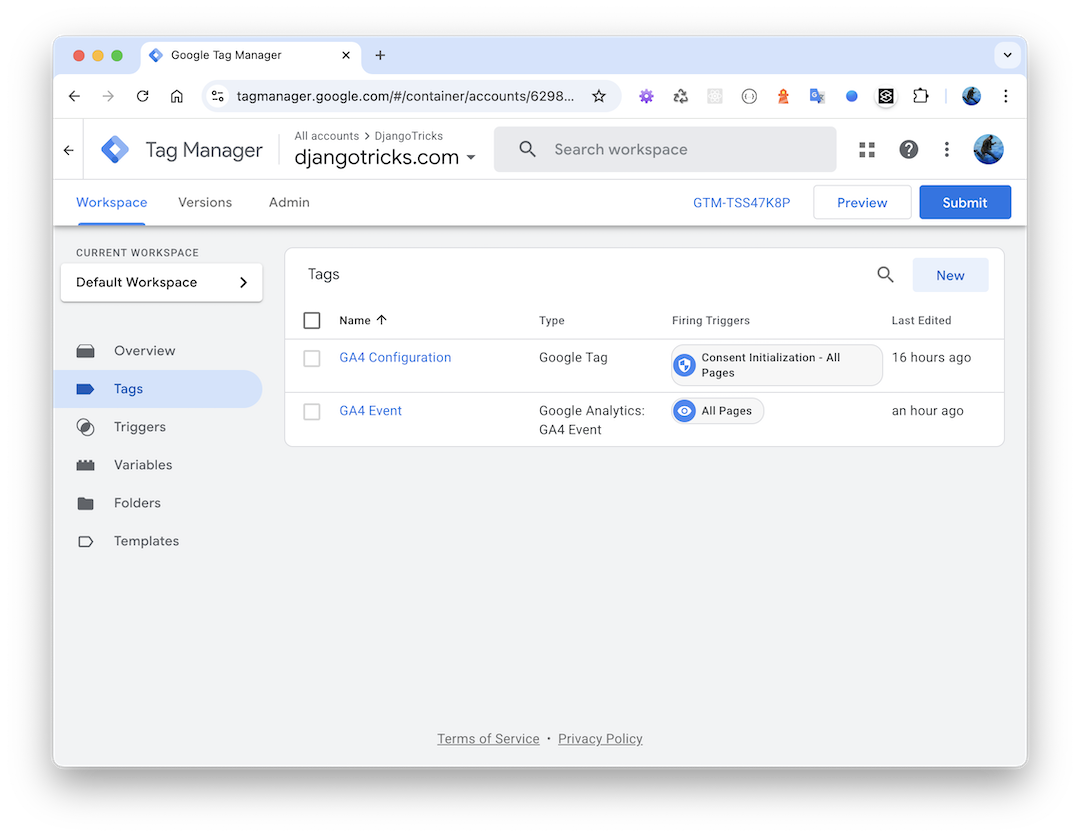1080x837 pixels.
Task: Click the recycle arrows browser extension
Action: [681, 96]
